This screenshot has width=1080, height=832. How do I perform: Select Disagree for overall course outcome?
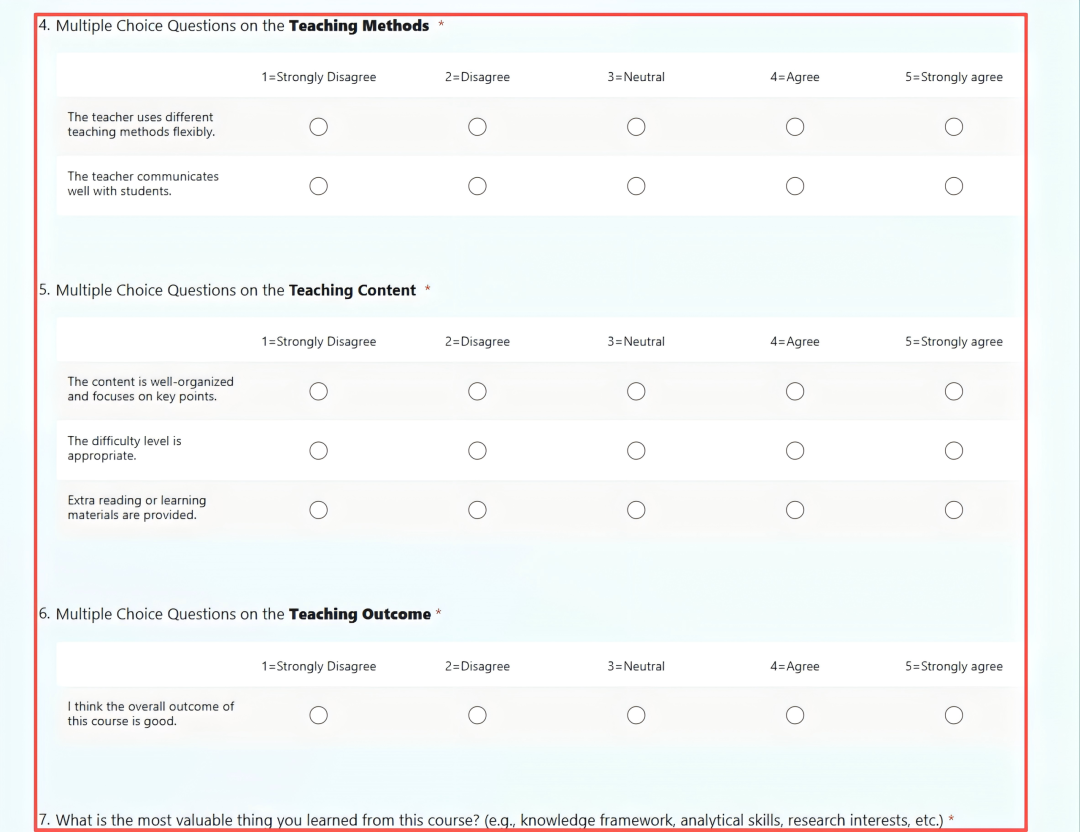(477, 715)
